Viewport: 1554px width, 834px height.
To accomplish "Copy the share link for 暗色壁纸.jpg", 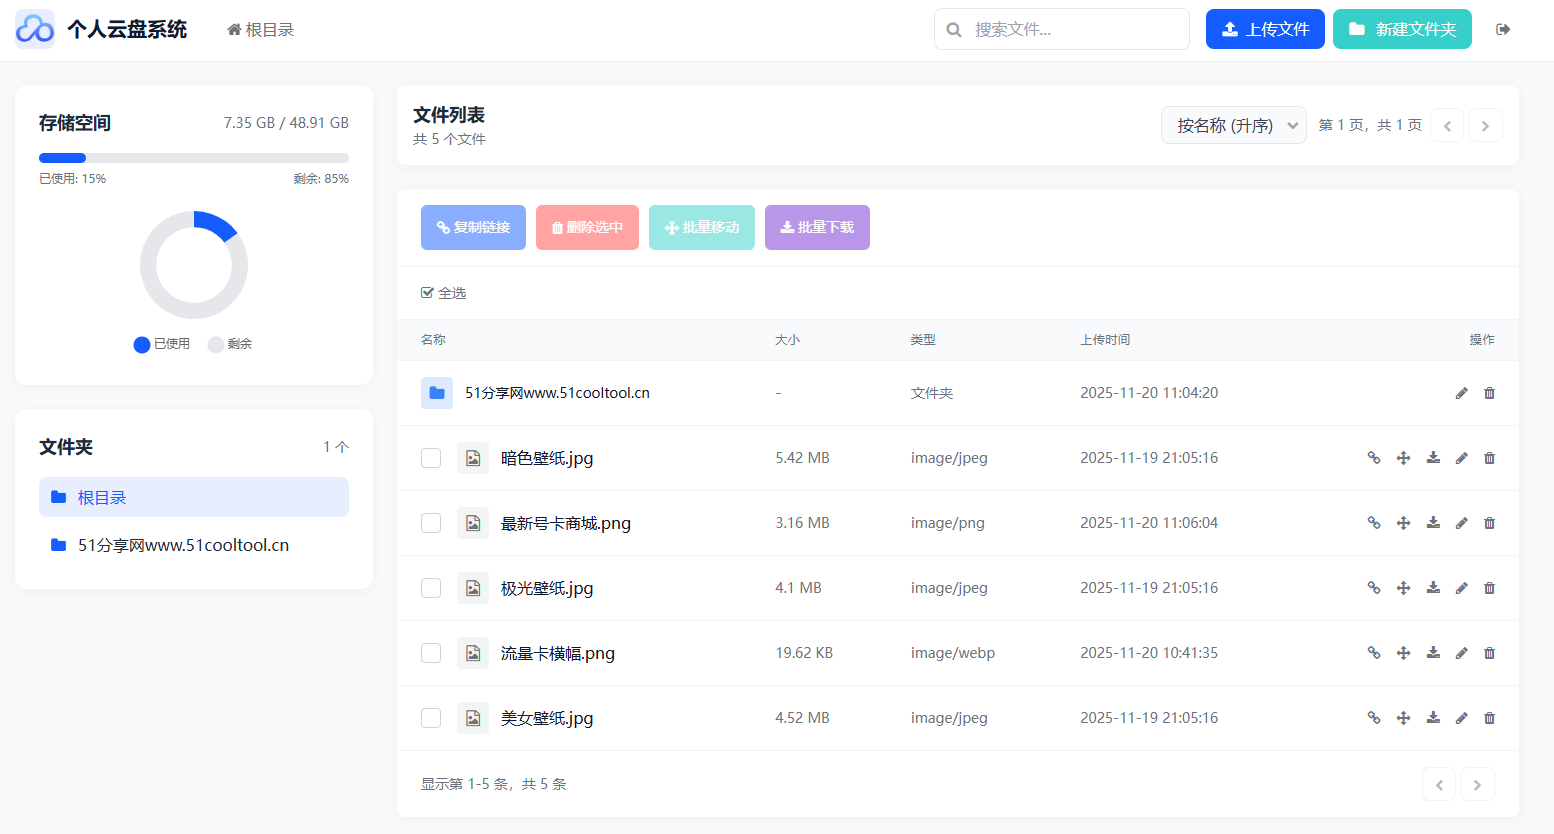I will (x=1373, y=457).
